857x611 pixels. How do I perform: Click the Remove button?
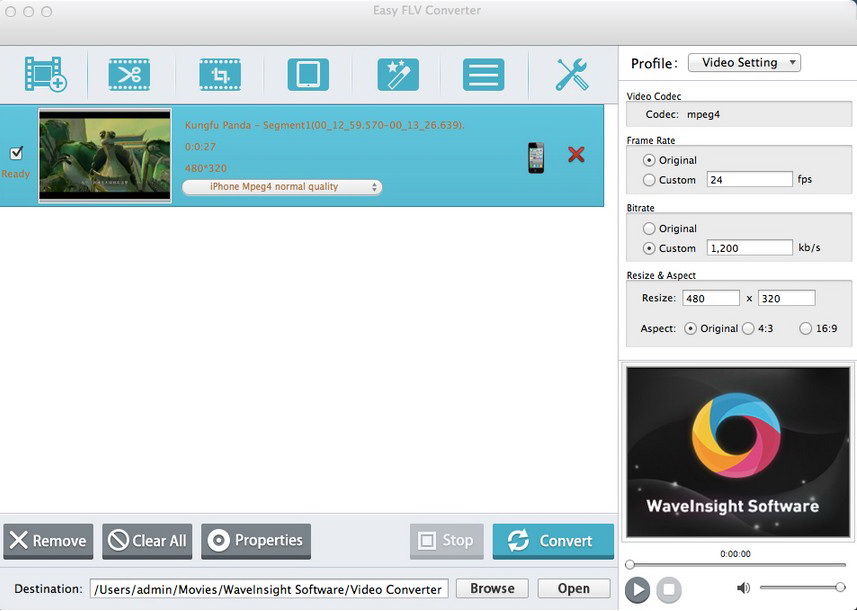pyautogui.click(x=48, y=541)
